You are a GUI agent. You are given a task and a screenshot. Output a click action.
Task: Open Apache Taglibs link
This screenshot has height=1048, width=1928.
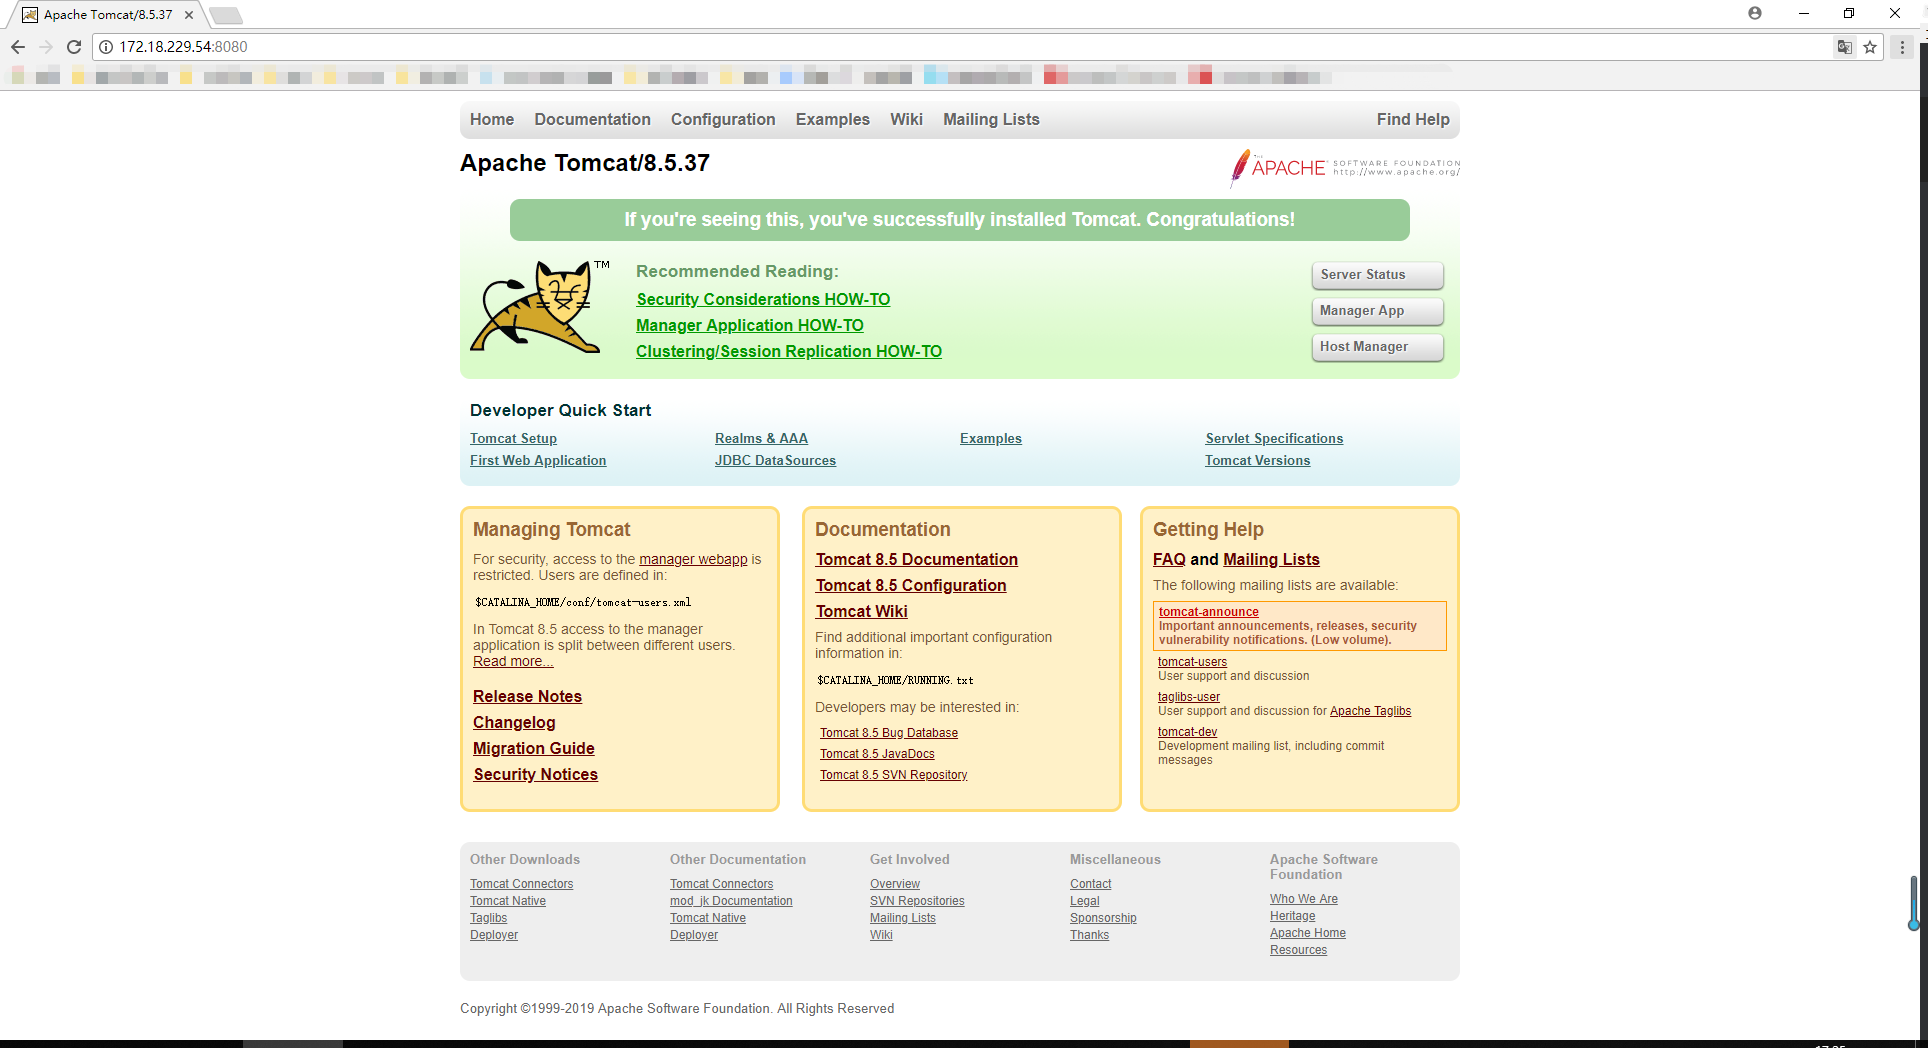1370,711
